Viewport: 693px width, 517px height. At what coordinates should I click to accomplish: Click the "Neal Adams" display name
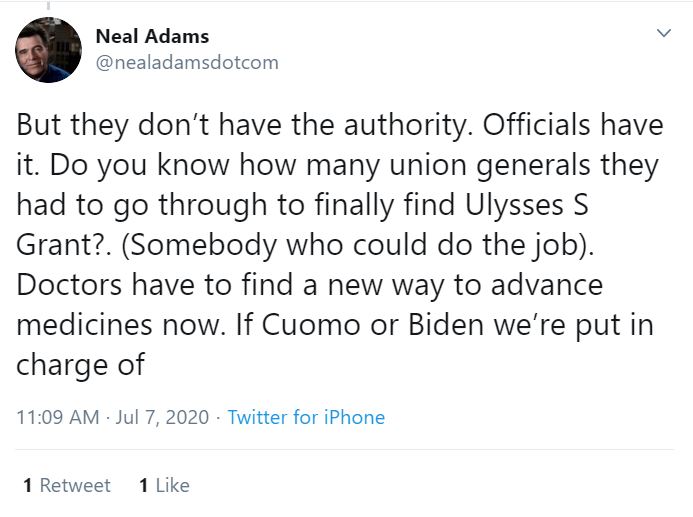click(x=152, y=37)
